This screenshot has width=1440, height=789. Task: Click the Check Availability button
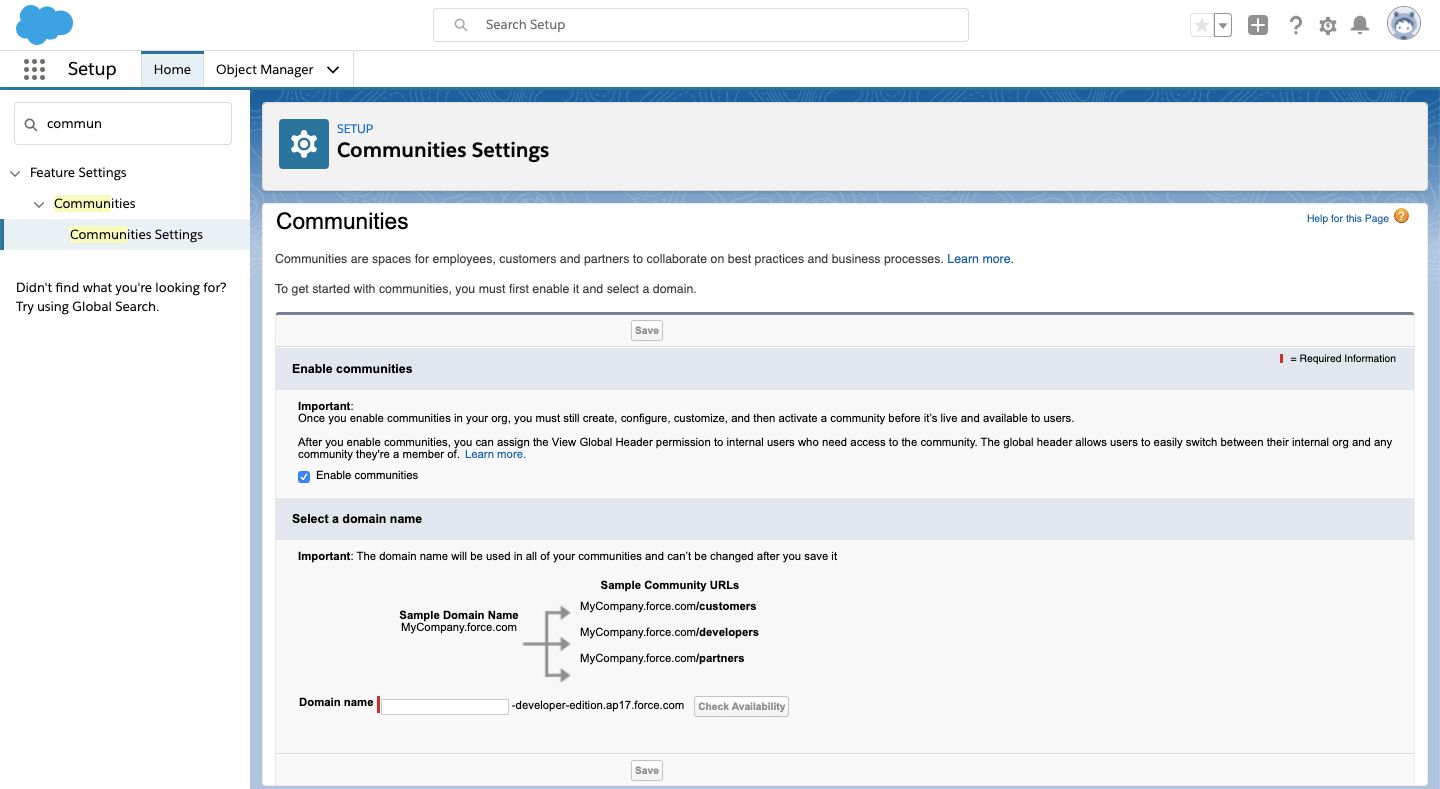[741, 707]
